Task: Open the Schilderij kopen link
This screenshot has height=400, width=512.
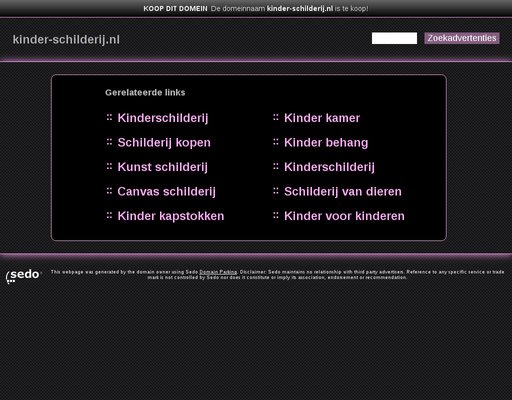Action: (x=164, y=143)
